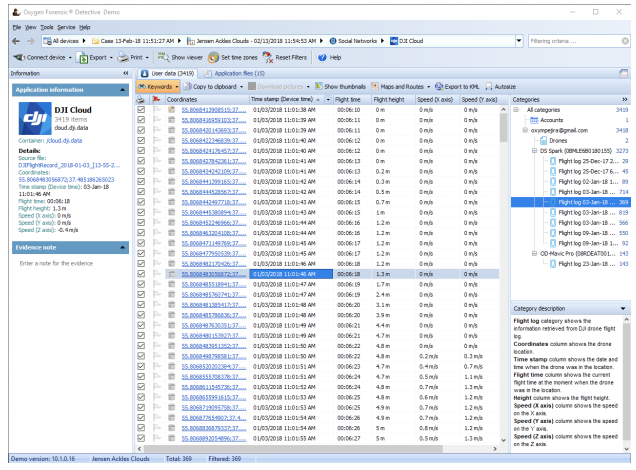Click the flag icon in 00:06:10 row
The width and height of the screenshot is (636, 470).
click(x=157, y=109)
